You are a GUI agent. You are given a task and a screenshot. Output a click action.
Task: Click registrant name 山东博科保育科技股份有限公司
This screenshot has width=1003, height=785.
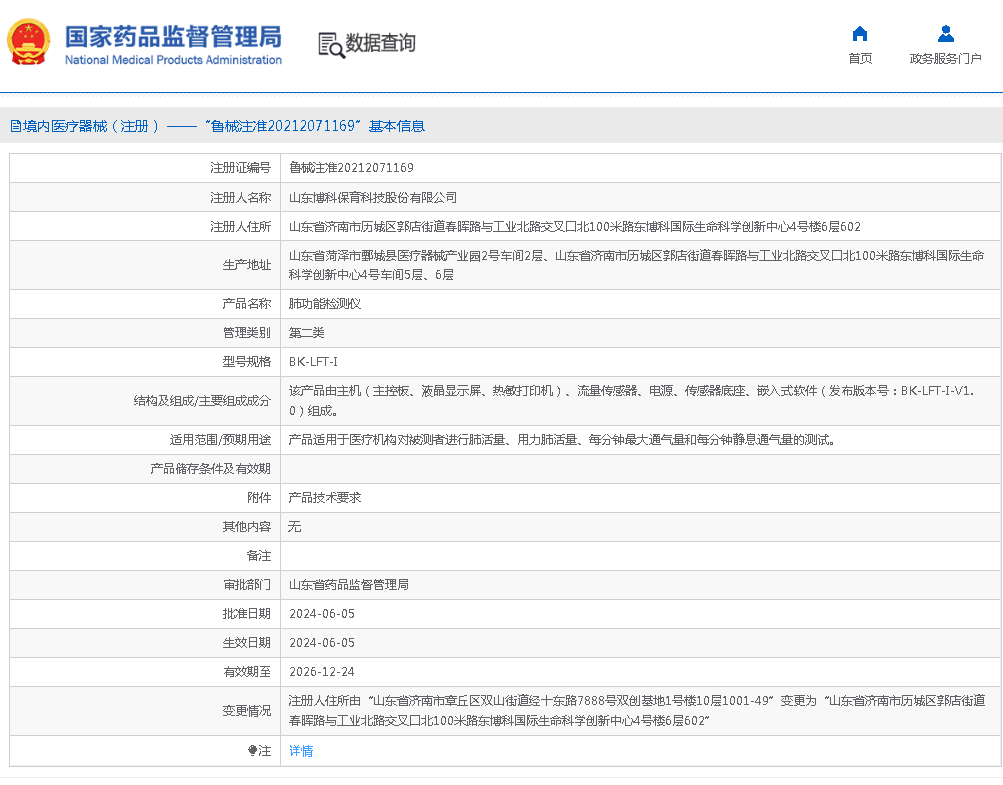tap(373, 198)
